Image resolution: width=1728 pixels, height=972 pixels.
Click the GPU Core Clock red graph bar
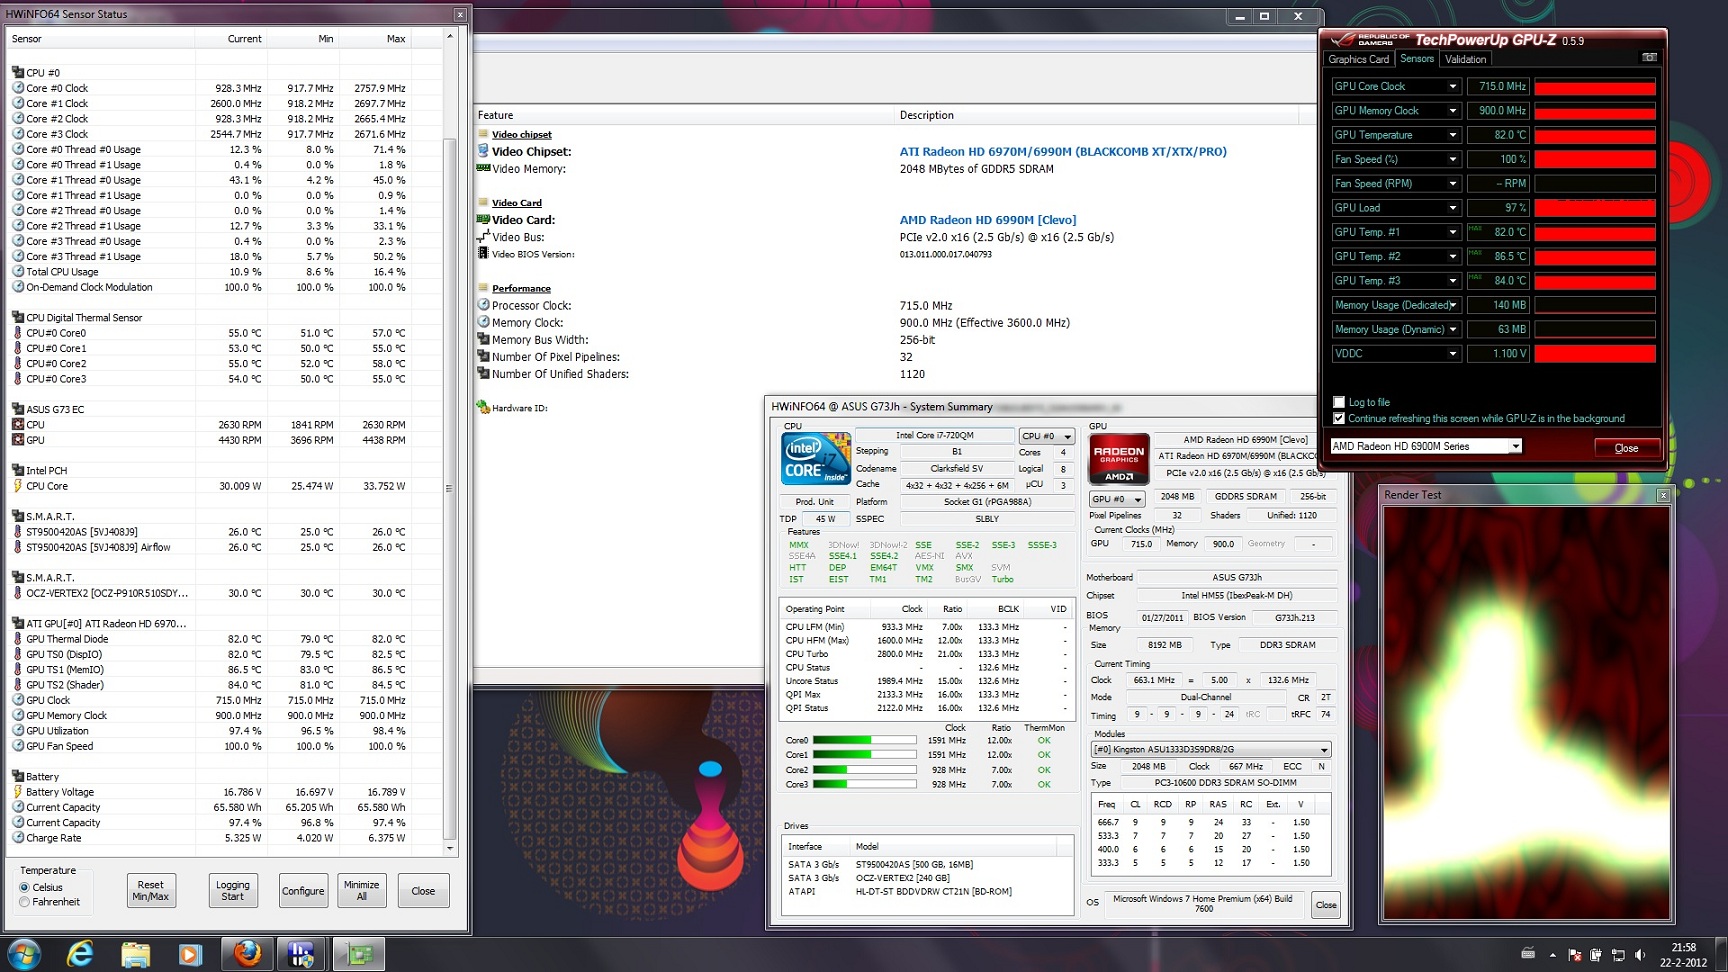click(x=1595, y=87)
